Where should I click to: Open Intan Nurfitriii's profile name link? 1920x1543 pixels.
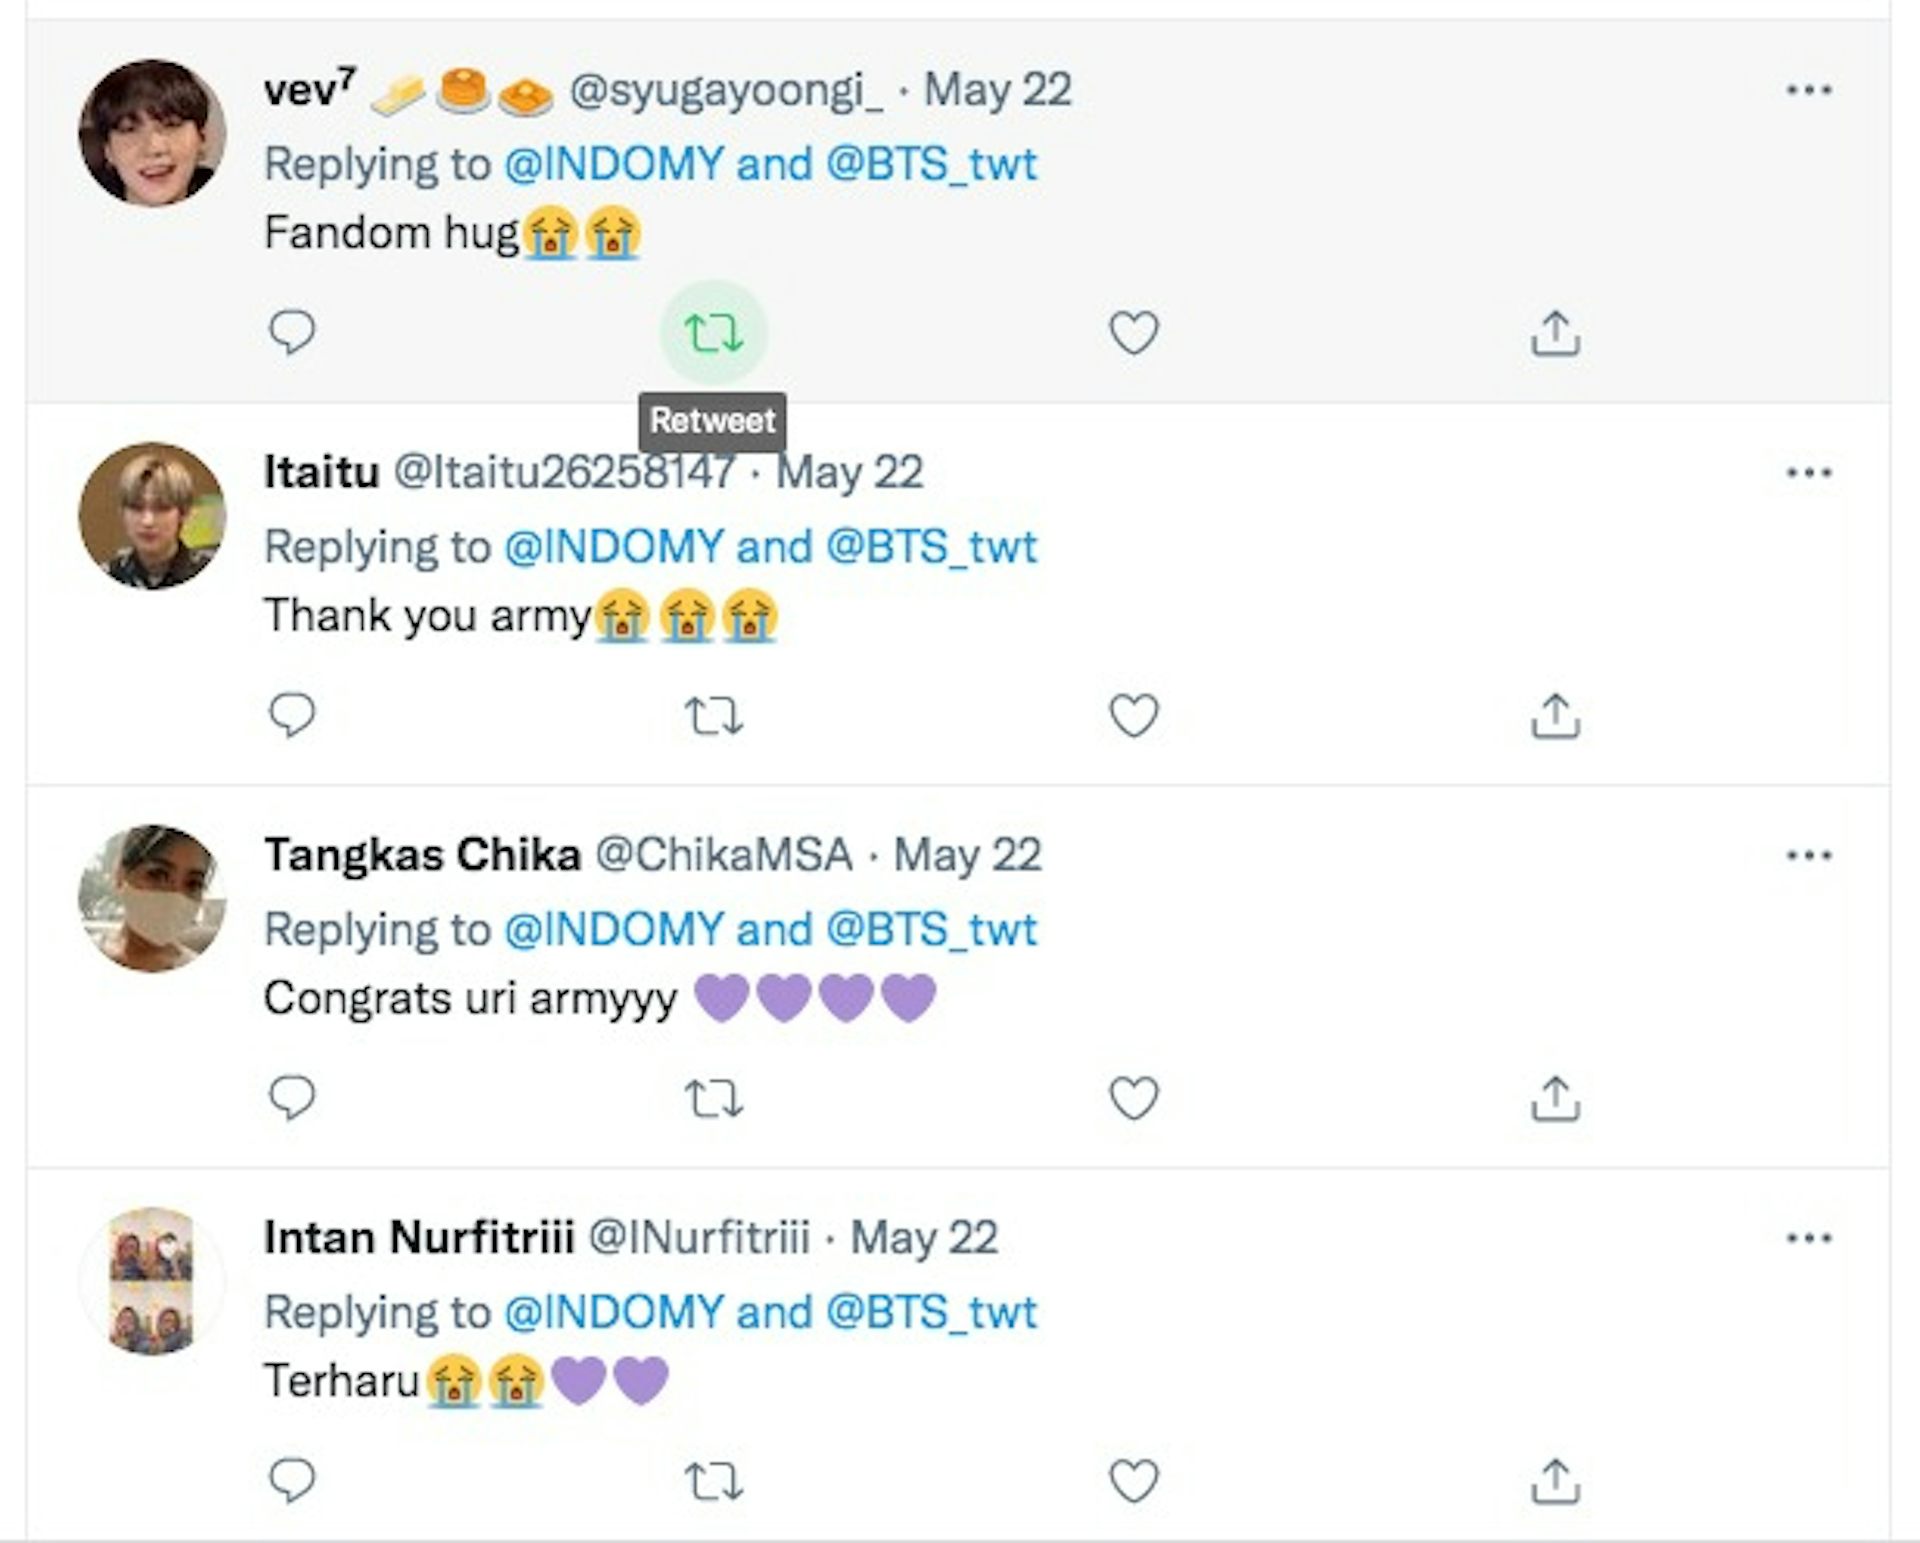[419, 1238]
